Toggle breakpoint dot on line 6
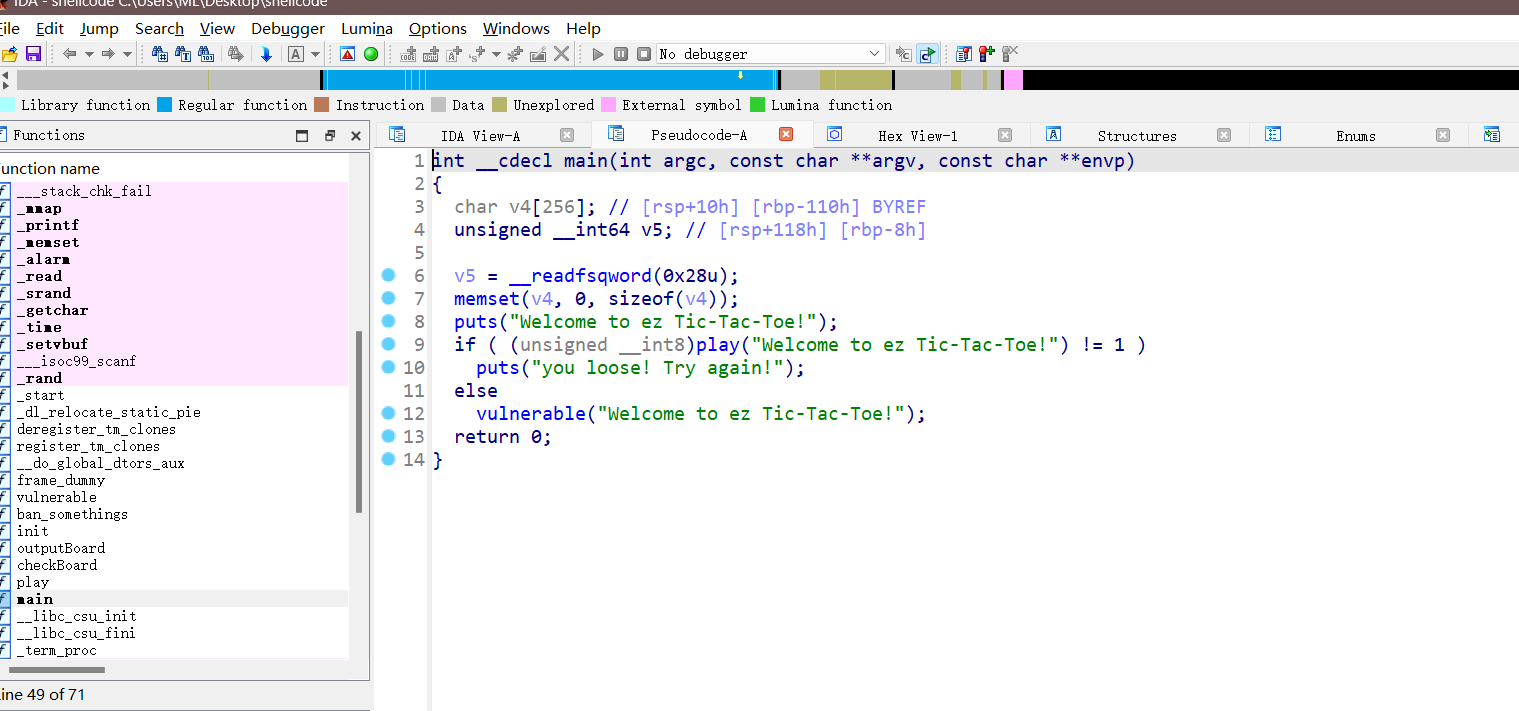 click(x=389, y=275)
